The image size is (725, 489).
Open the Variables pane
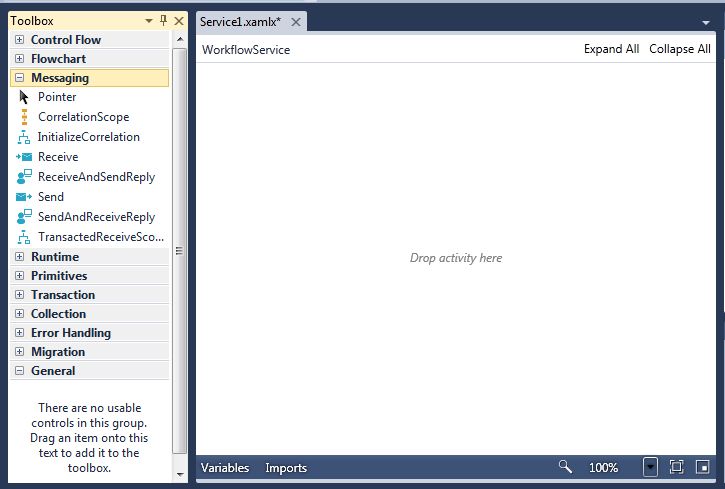click(x=225, y=468)
